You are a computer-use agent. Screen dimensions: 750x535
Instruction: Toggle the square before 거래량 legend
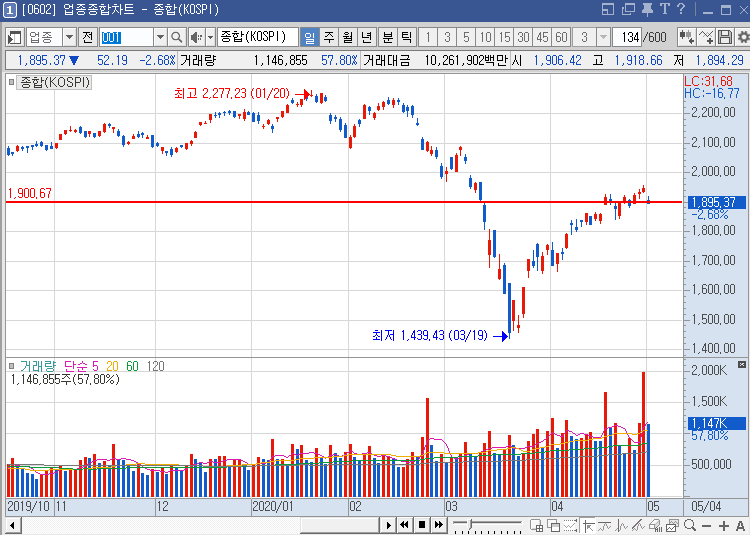[x=11, y=366]
